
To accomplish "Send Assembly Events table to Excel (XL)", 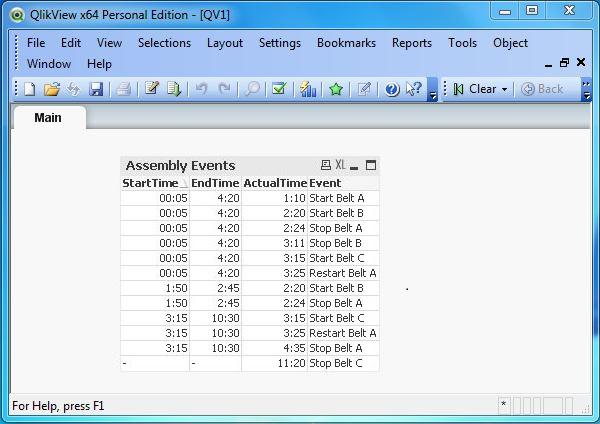I will pos(341,165).
